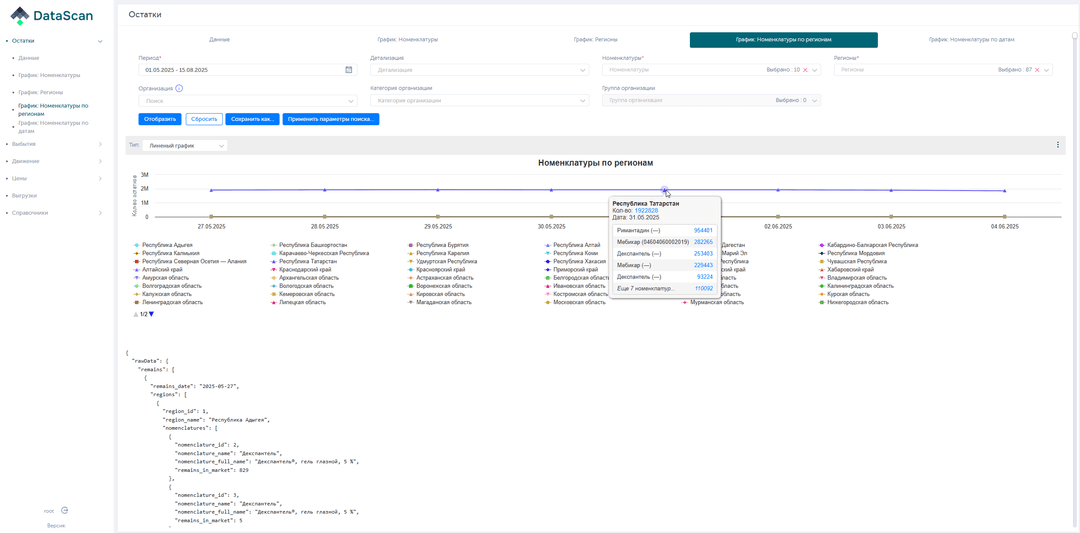Collapse the Остатки sidebar section

tap(100, 41)
